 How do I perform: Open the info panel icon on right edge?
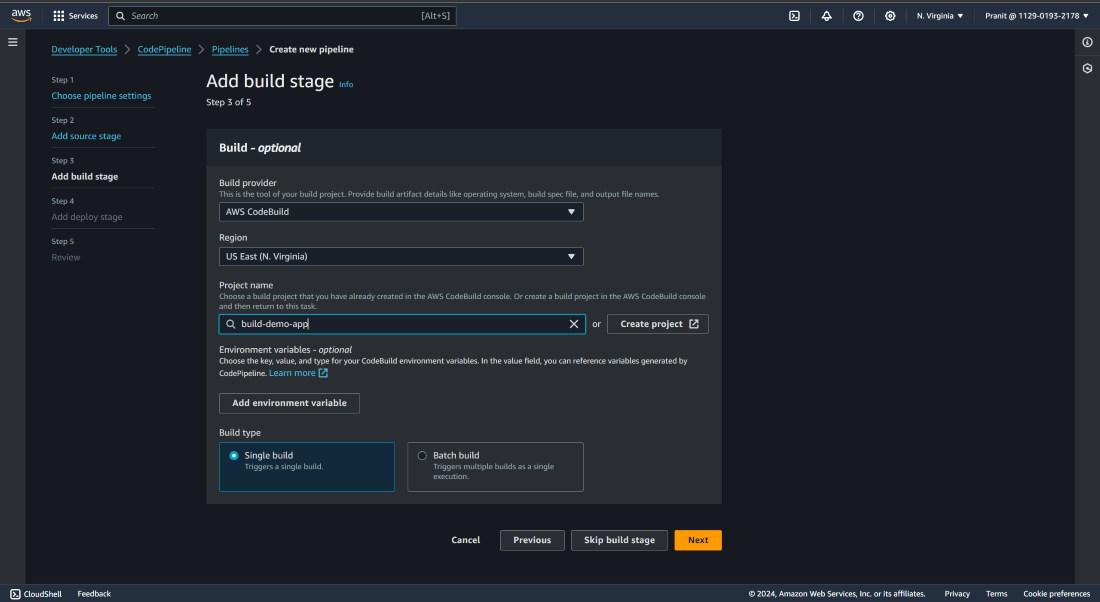coord(1087,42)
